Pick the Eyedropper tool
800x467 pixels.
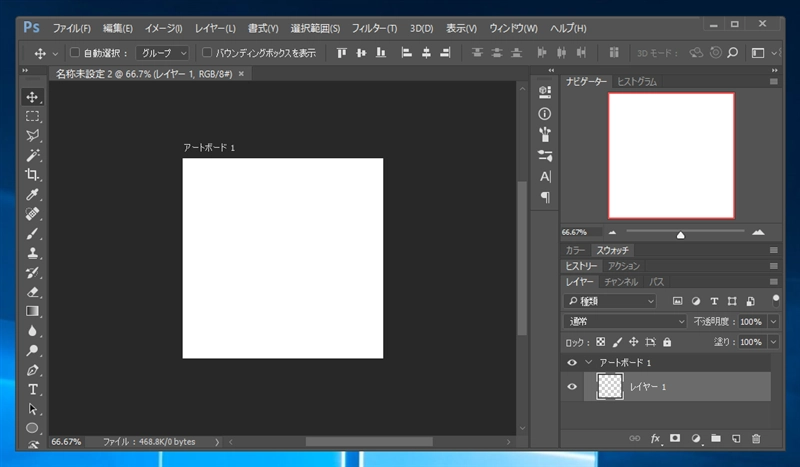point(32,194)
